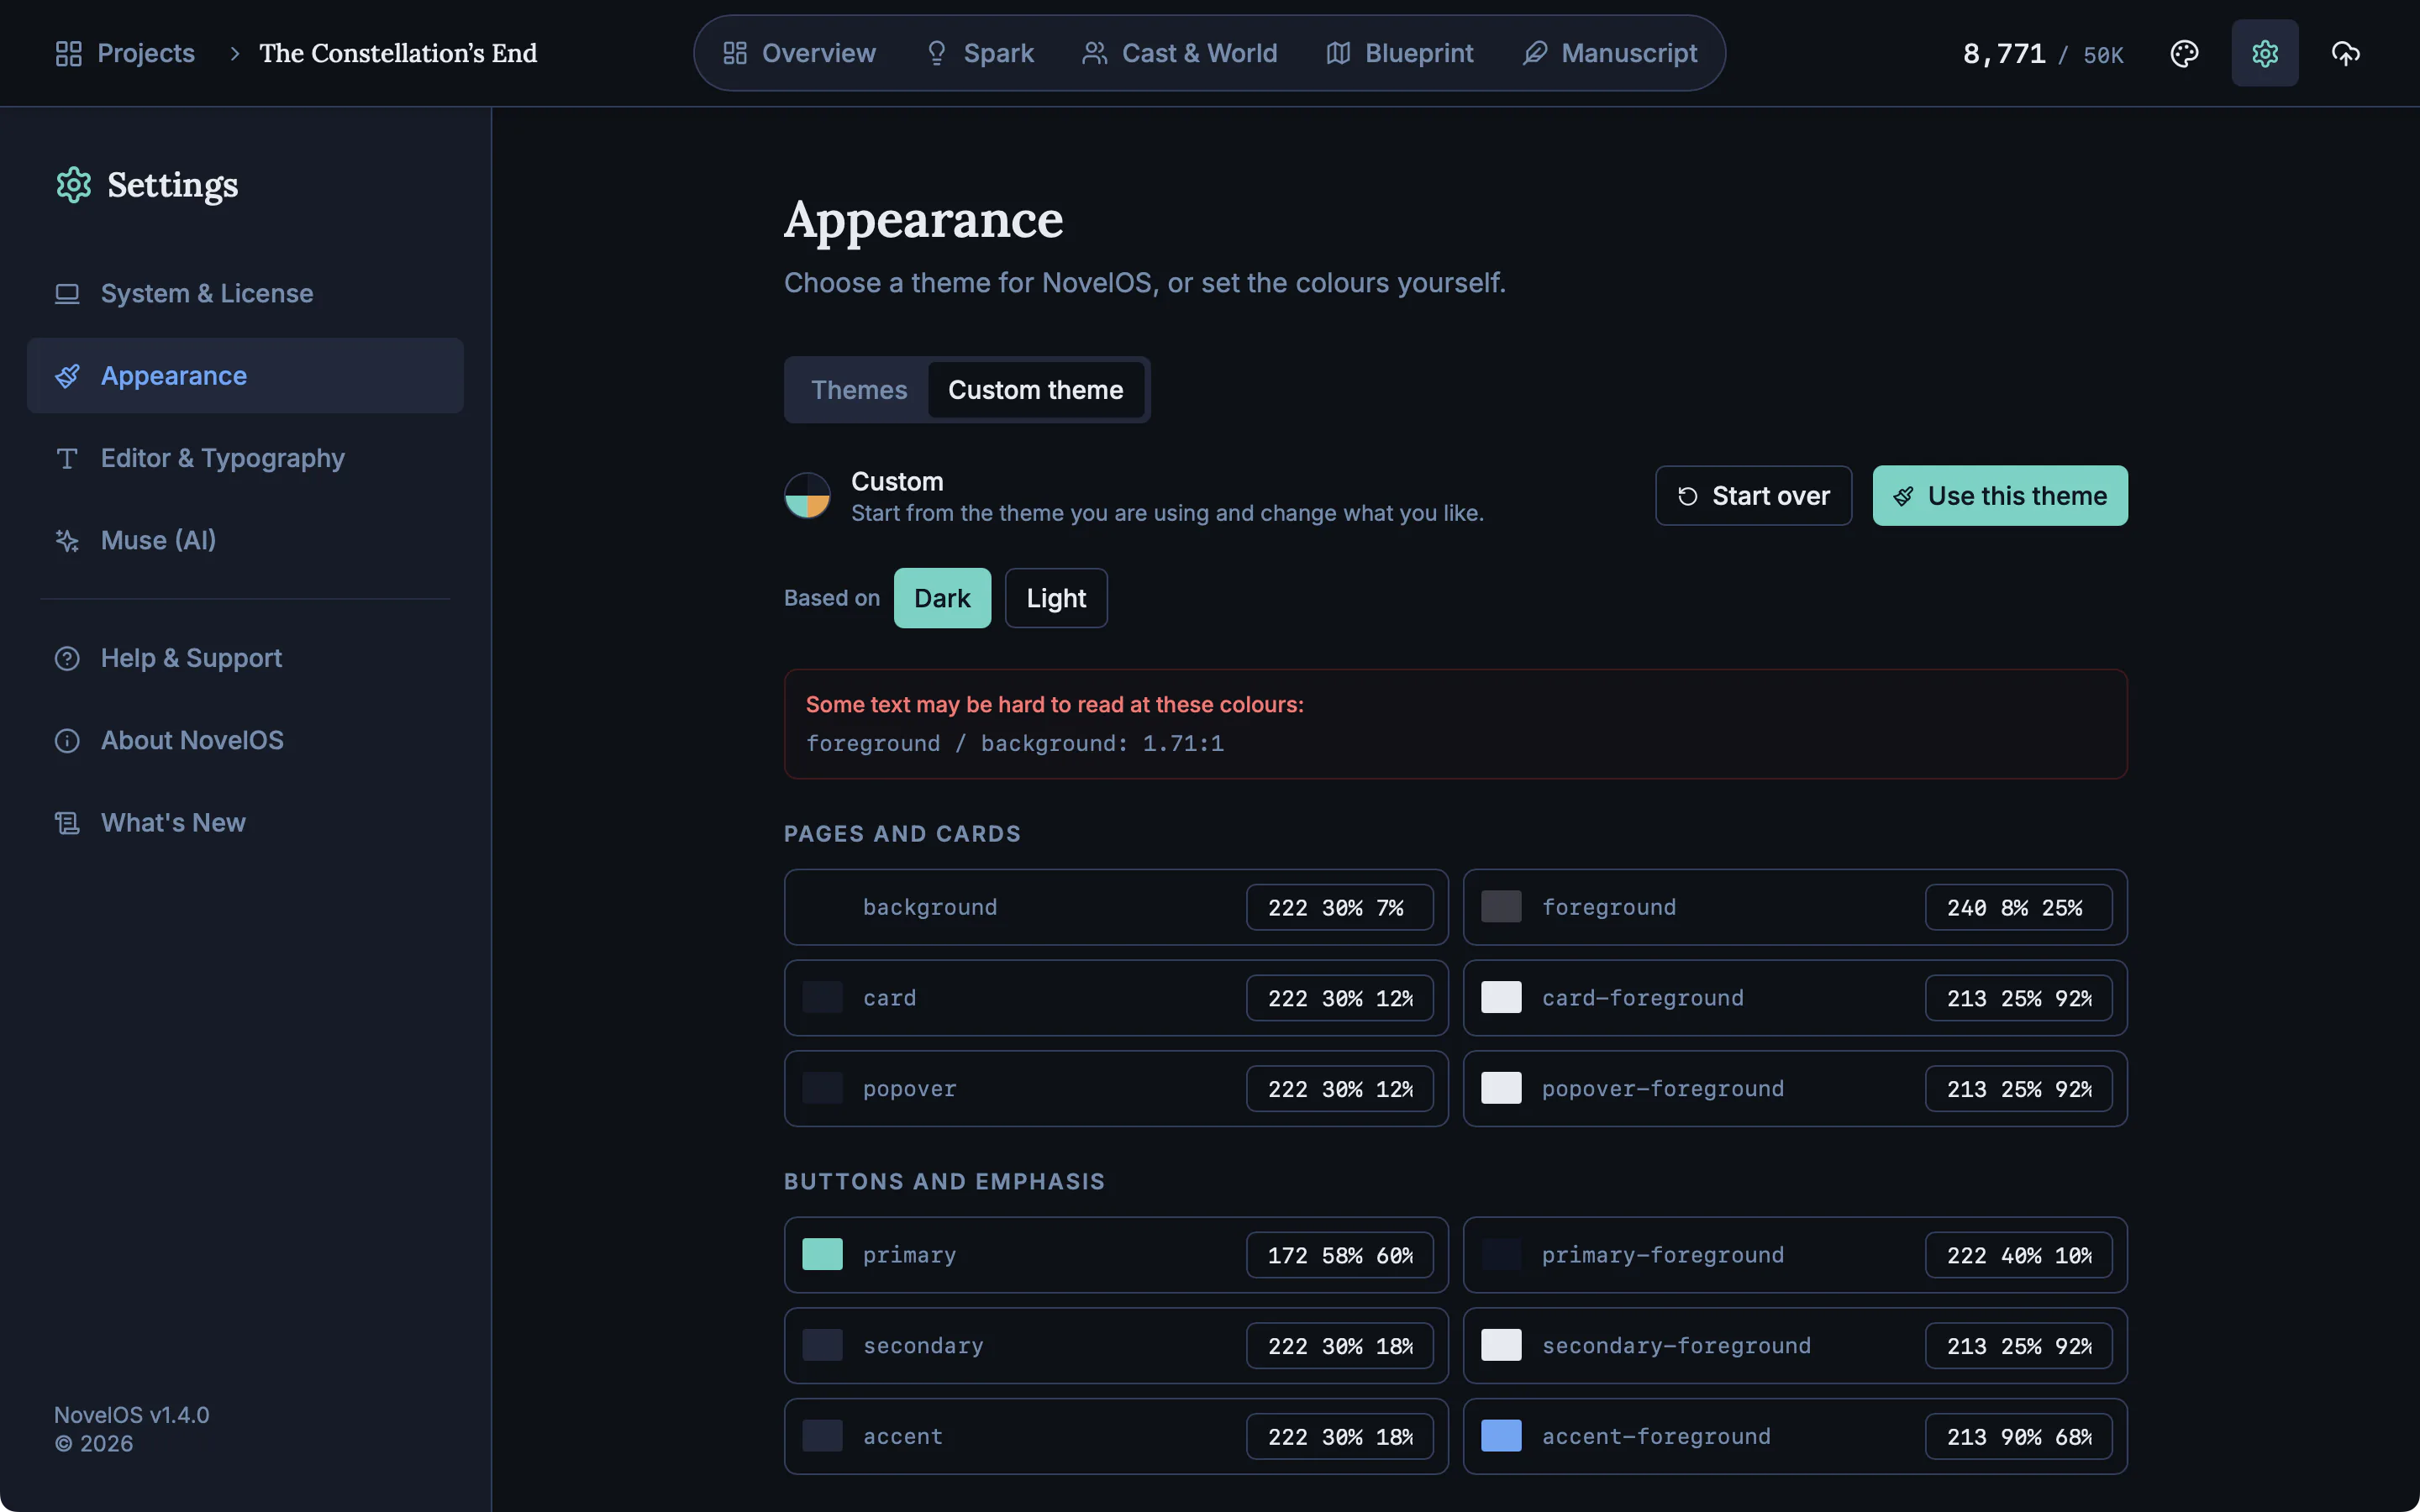Select Appearance in settings sidebar
The height and width of the screenshot is (1512, 2420).
tap(245, 376)
